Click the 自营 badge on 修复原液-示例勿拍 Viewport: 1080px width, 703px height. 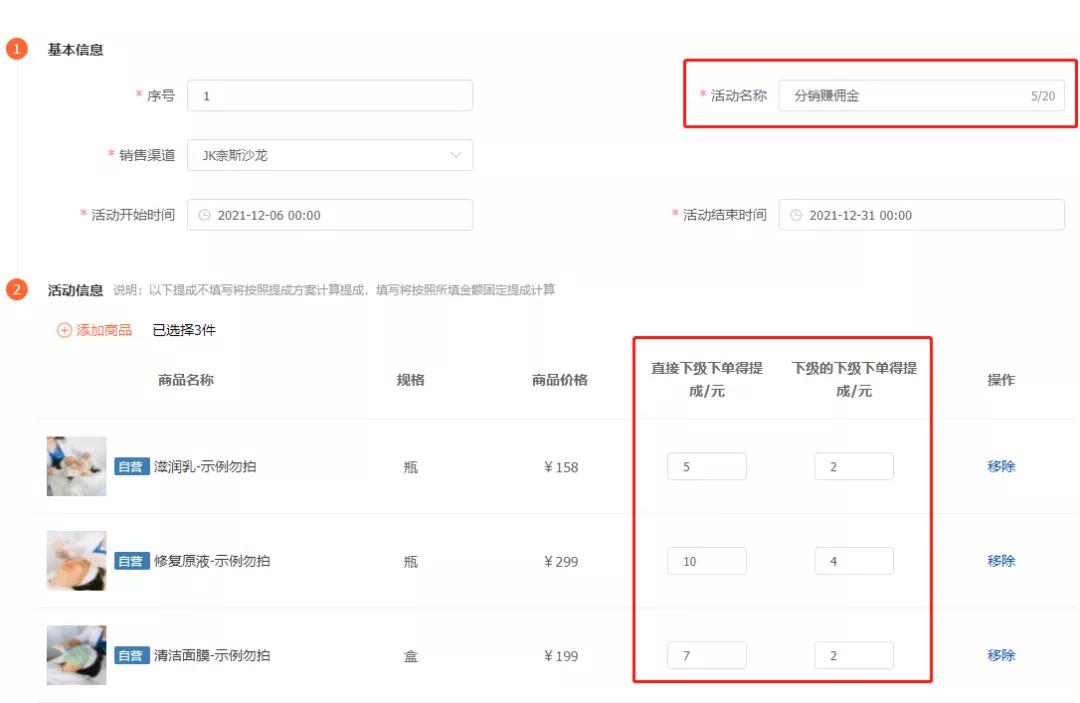[132, 561]
